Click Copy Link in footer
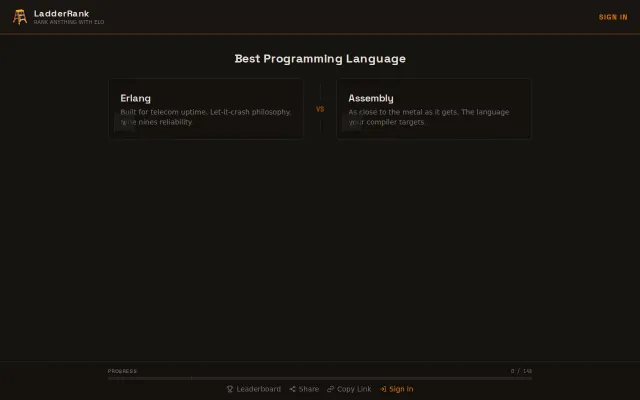Screen dimensions: 640x400 click(349, 389)
